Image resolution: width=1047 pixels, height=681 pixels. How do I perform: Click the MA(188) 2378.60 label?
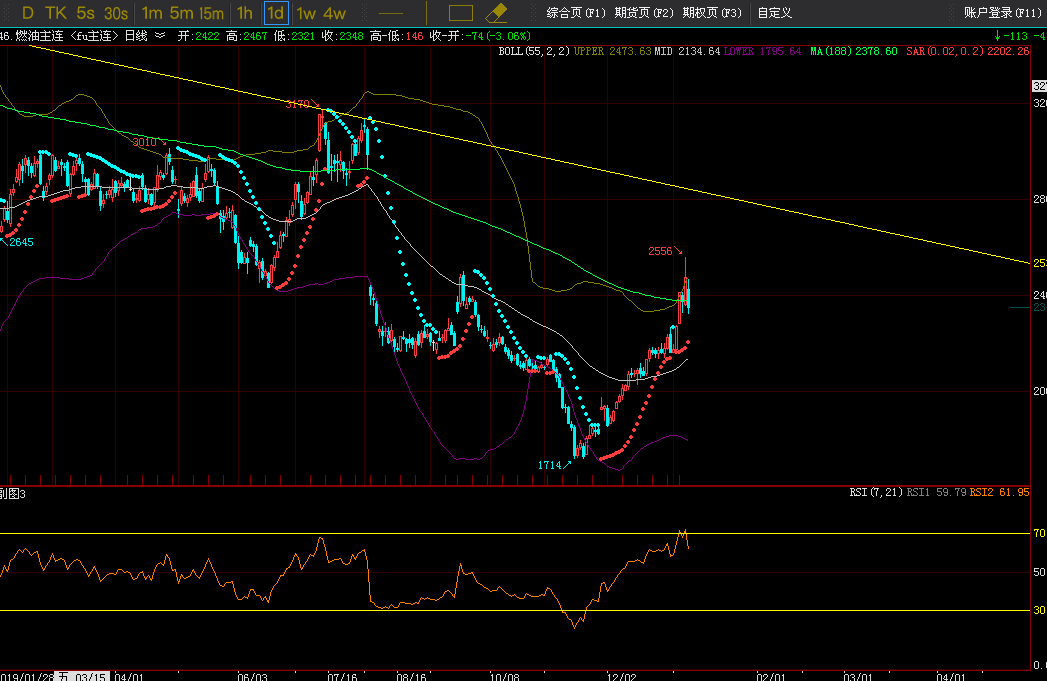tap(853, 51)
